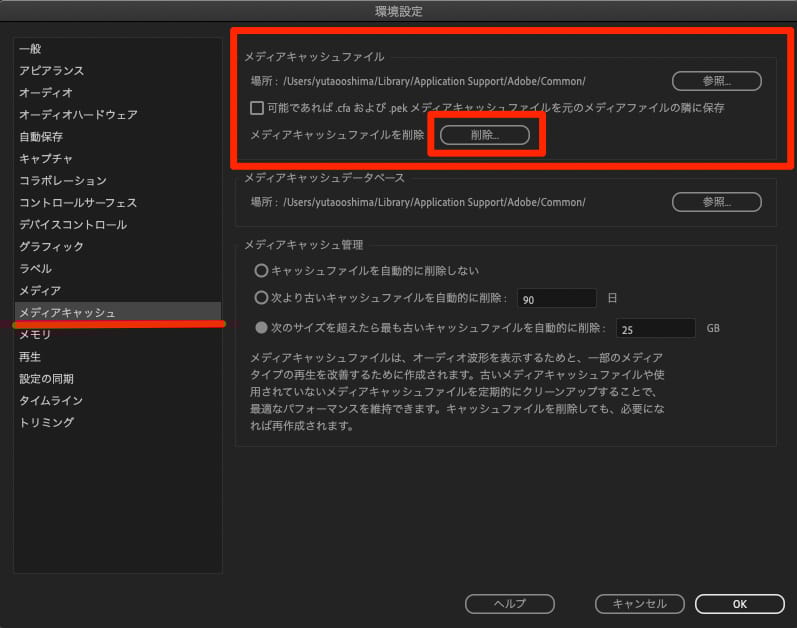The width and height of the screenshot is (797, 628).
Task: Open the オーディオ settings category
Action: [46, 92]
